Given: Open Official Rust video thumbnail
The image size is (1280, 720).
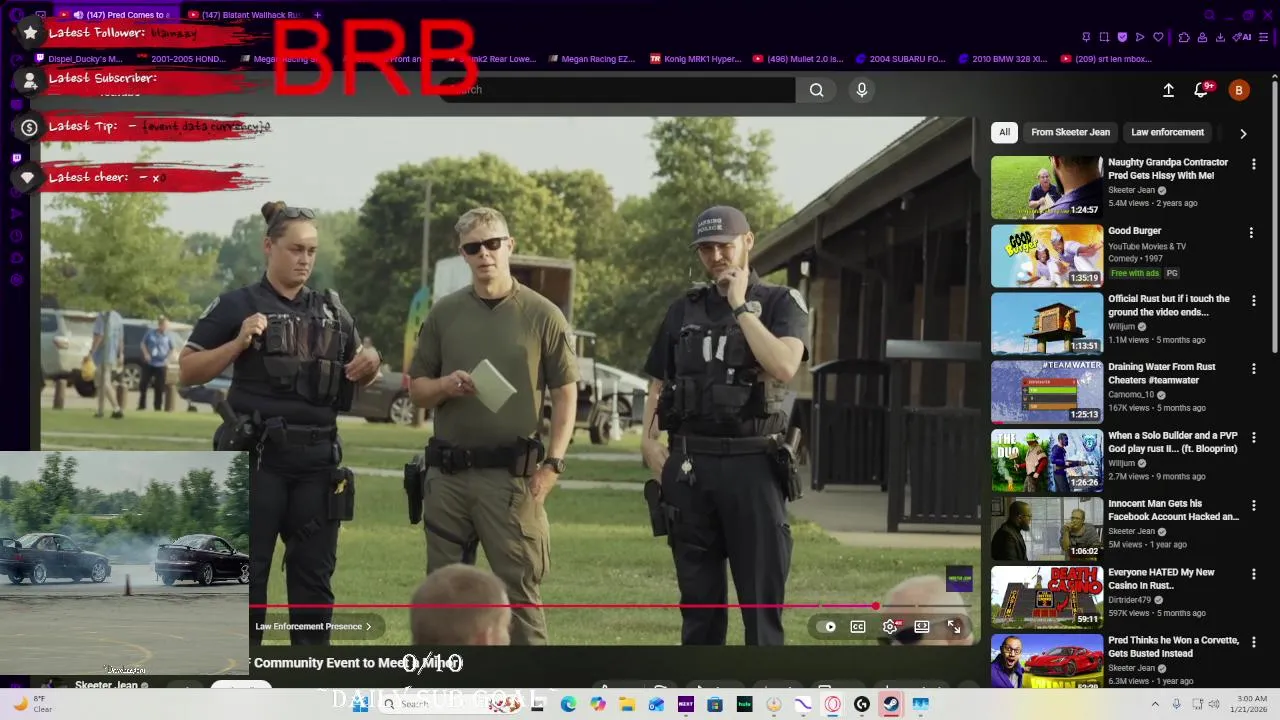Looking at the screenshot, I should point(1047,323).
